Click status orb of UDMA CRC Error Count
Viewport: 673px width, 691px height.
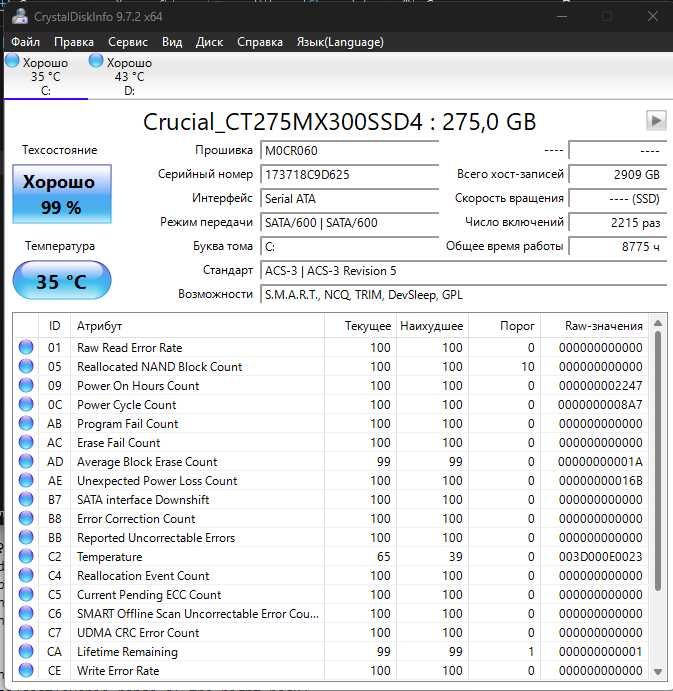pyautogui.click(x=26, y=632)
